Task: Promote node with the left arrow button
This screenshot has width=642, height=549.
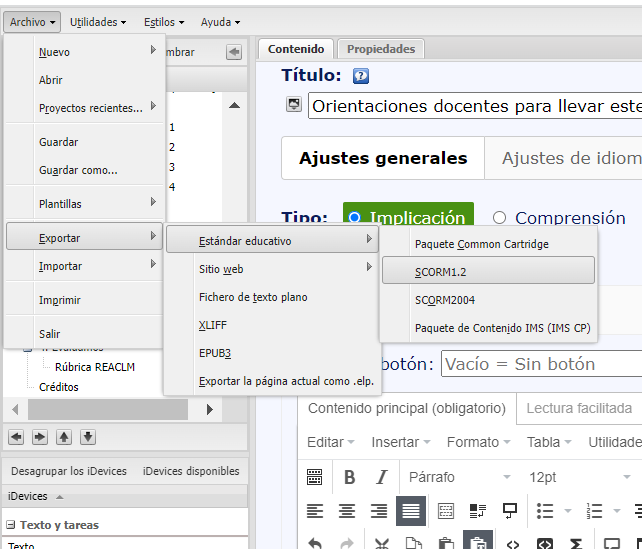Action: pos(16,437)
